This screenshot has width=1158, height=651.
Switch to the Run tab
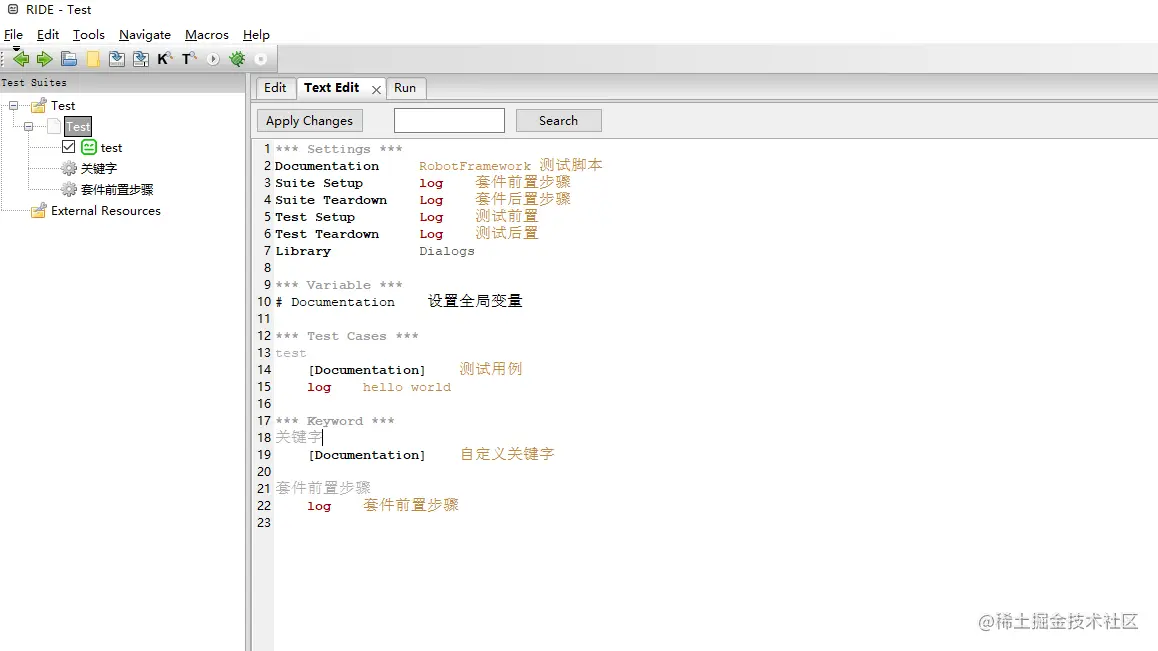(405, 88)
